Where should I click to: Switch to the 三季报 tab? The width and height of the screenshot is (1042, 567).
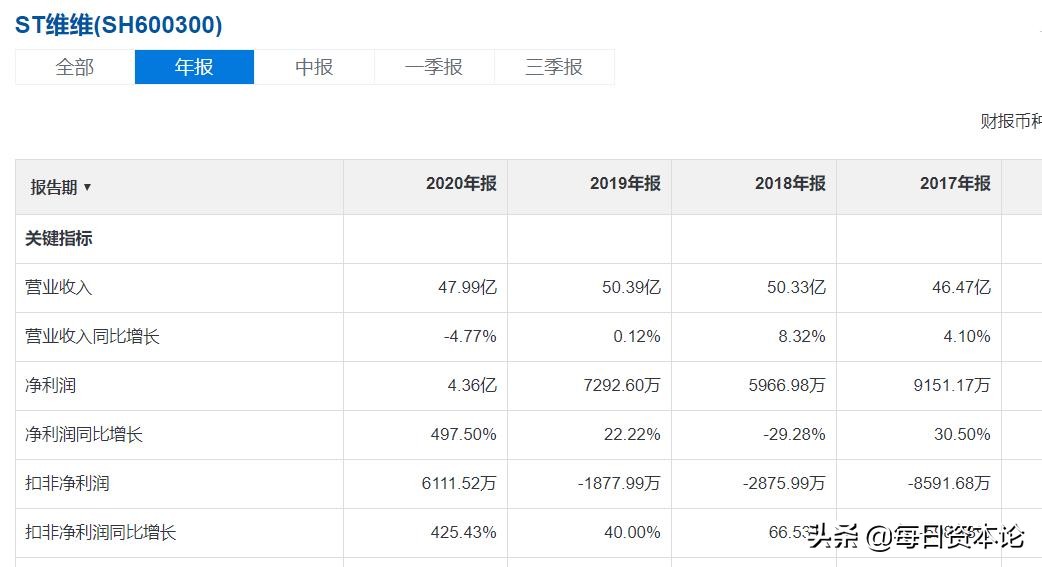554,67
